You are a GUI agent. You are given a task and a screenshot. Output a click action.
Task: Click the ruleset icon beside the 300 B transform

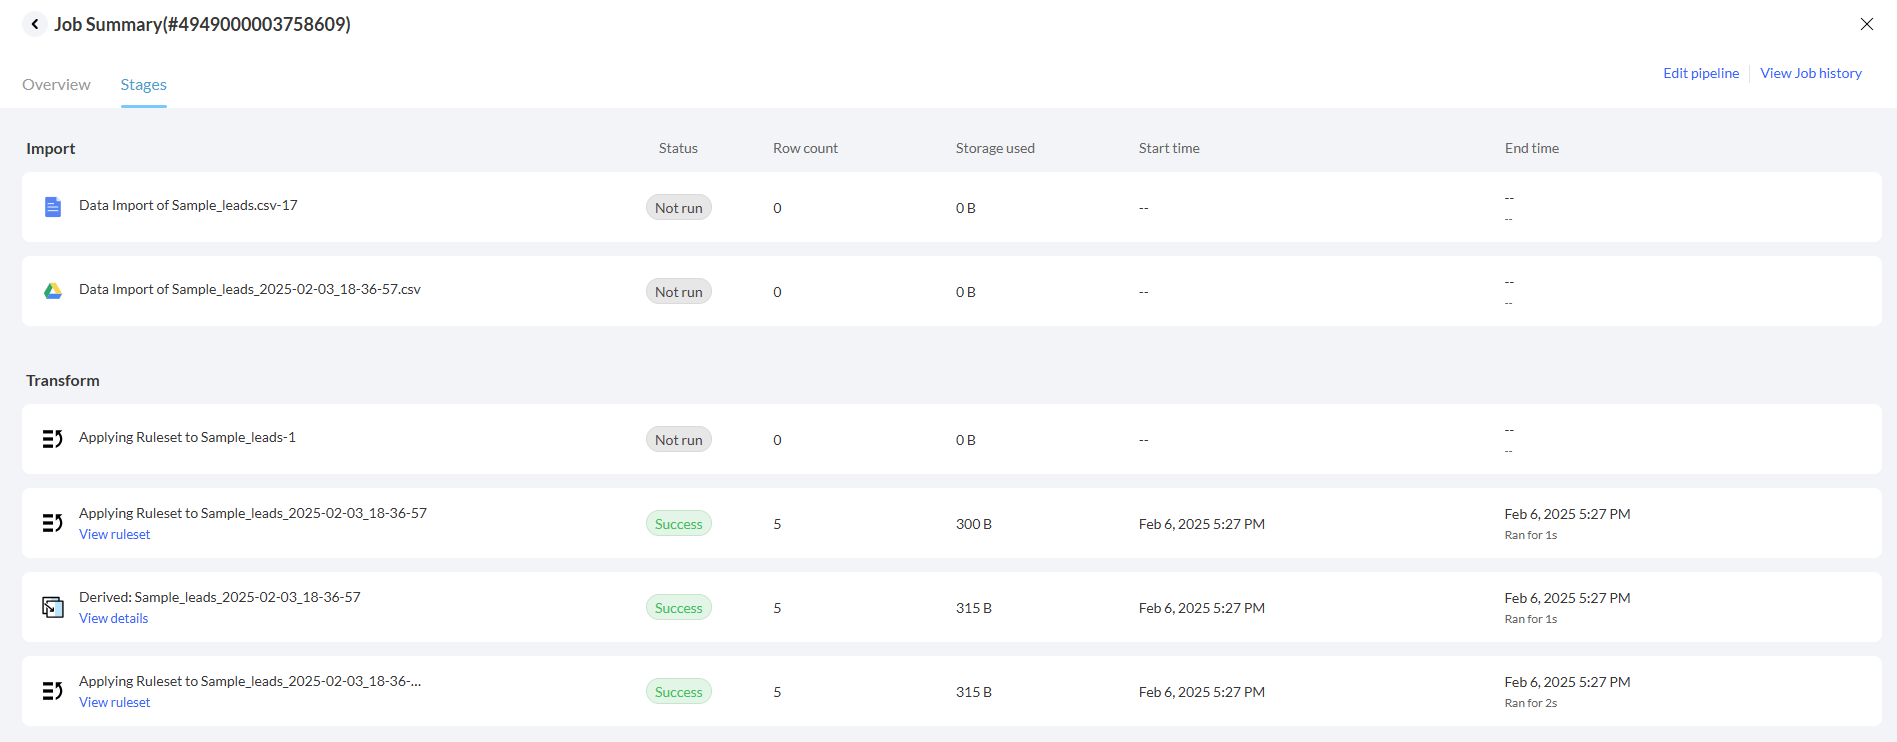pyautogui.click(x=53, y=523)
